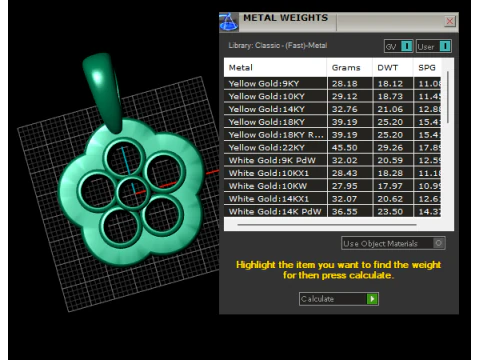
Task: Click the Metal Weights cone icon
Action: 229,22
